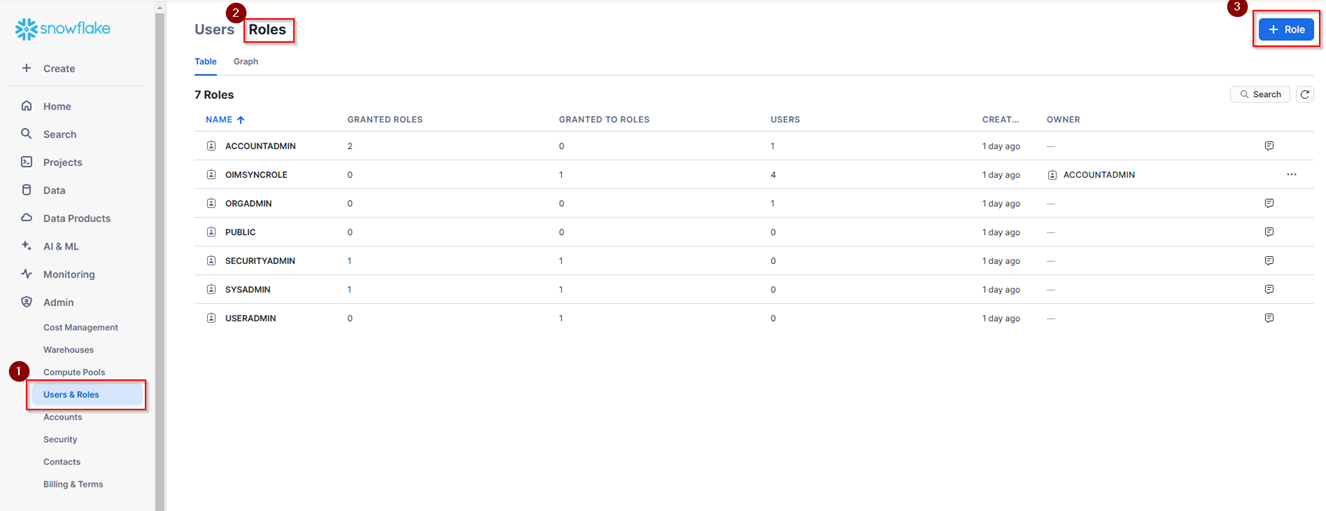
Task: Open the comment icon in ACCOUNTADMIN row
Action: click(x=1269, y=146)
